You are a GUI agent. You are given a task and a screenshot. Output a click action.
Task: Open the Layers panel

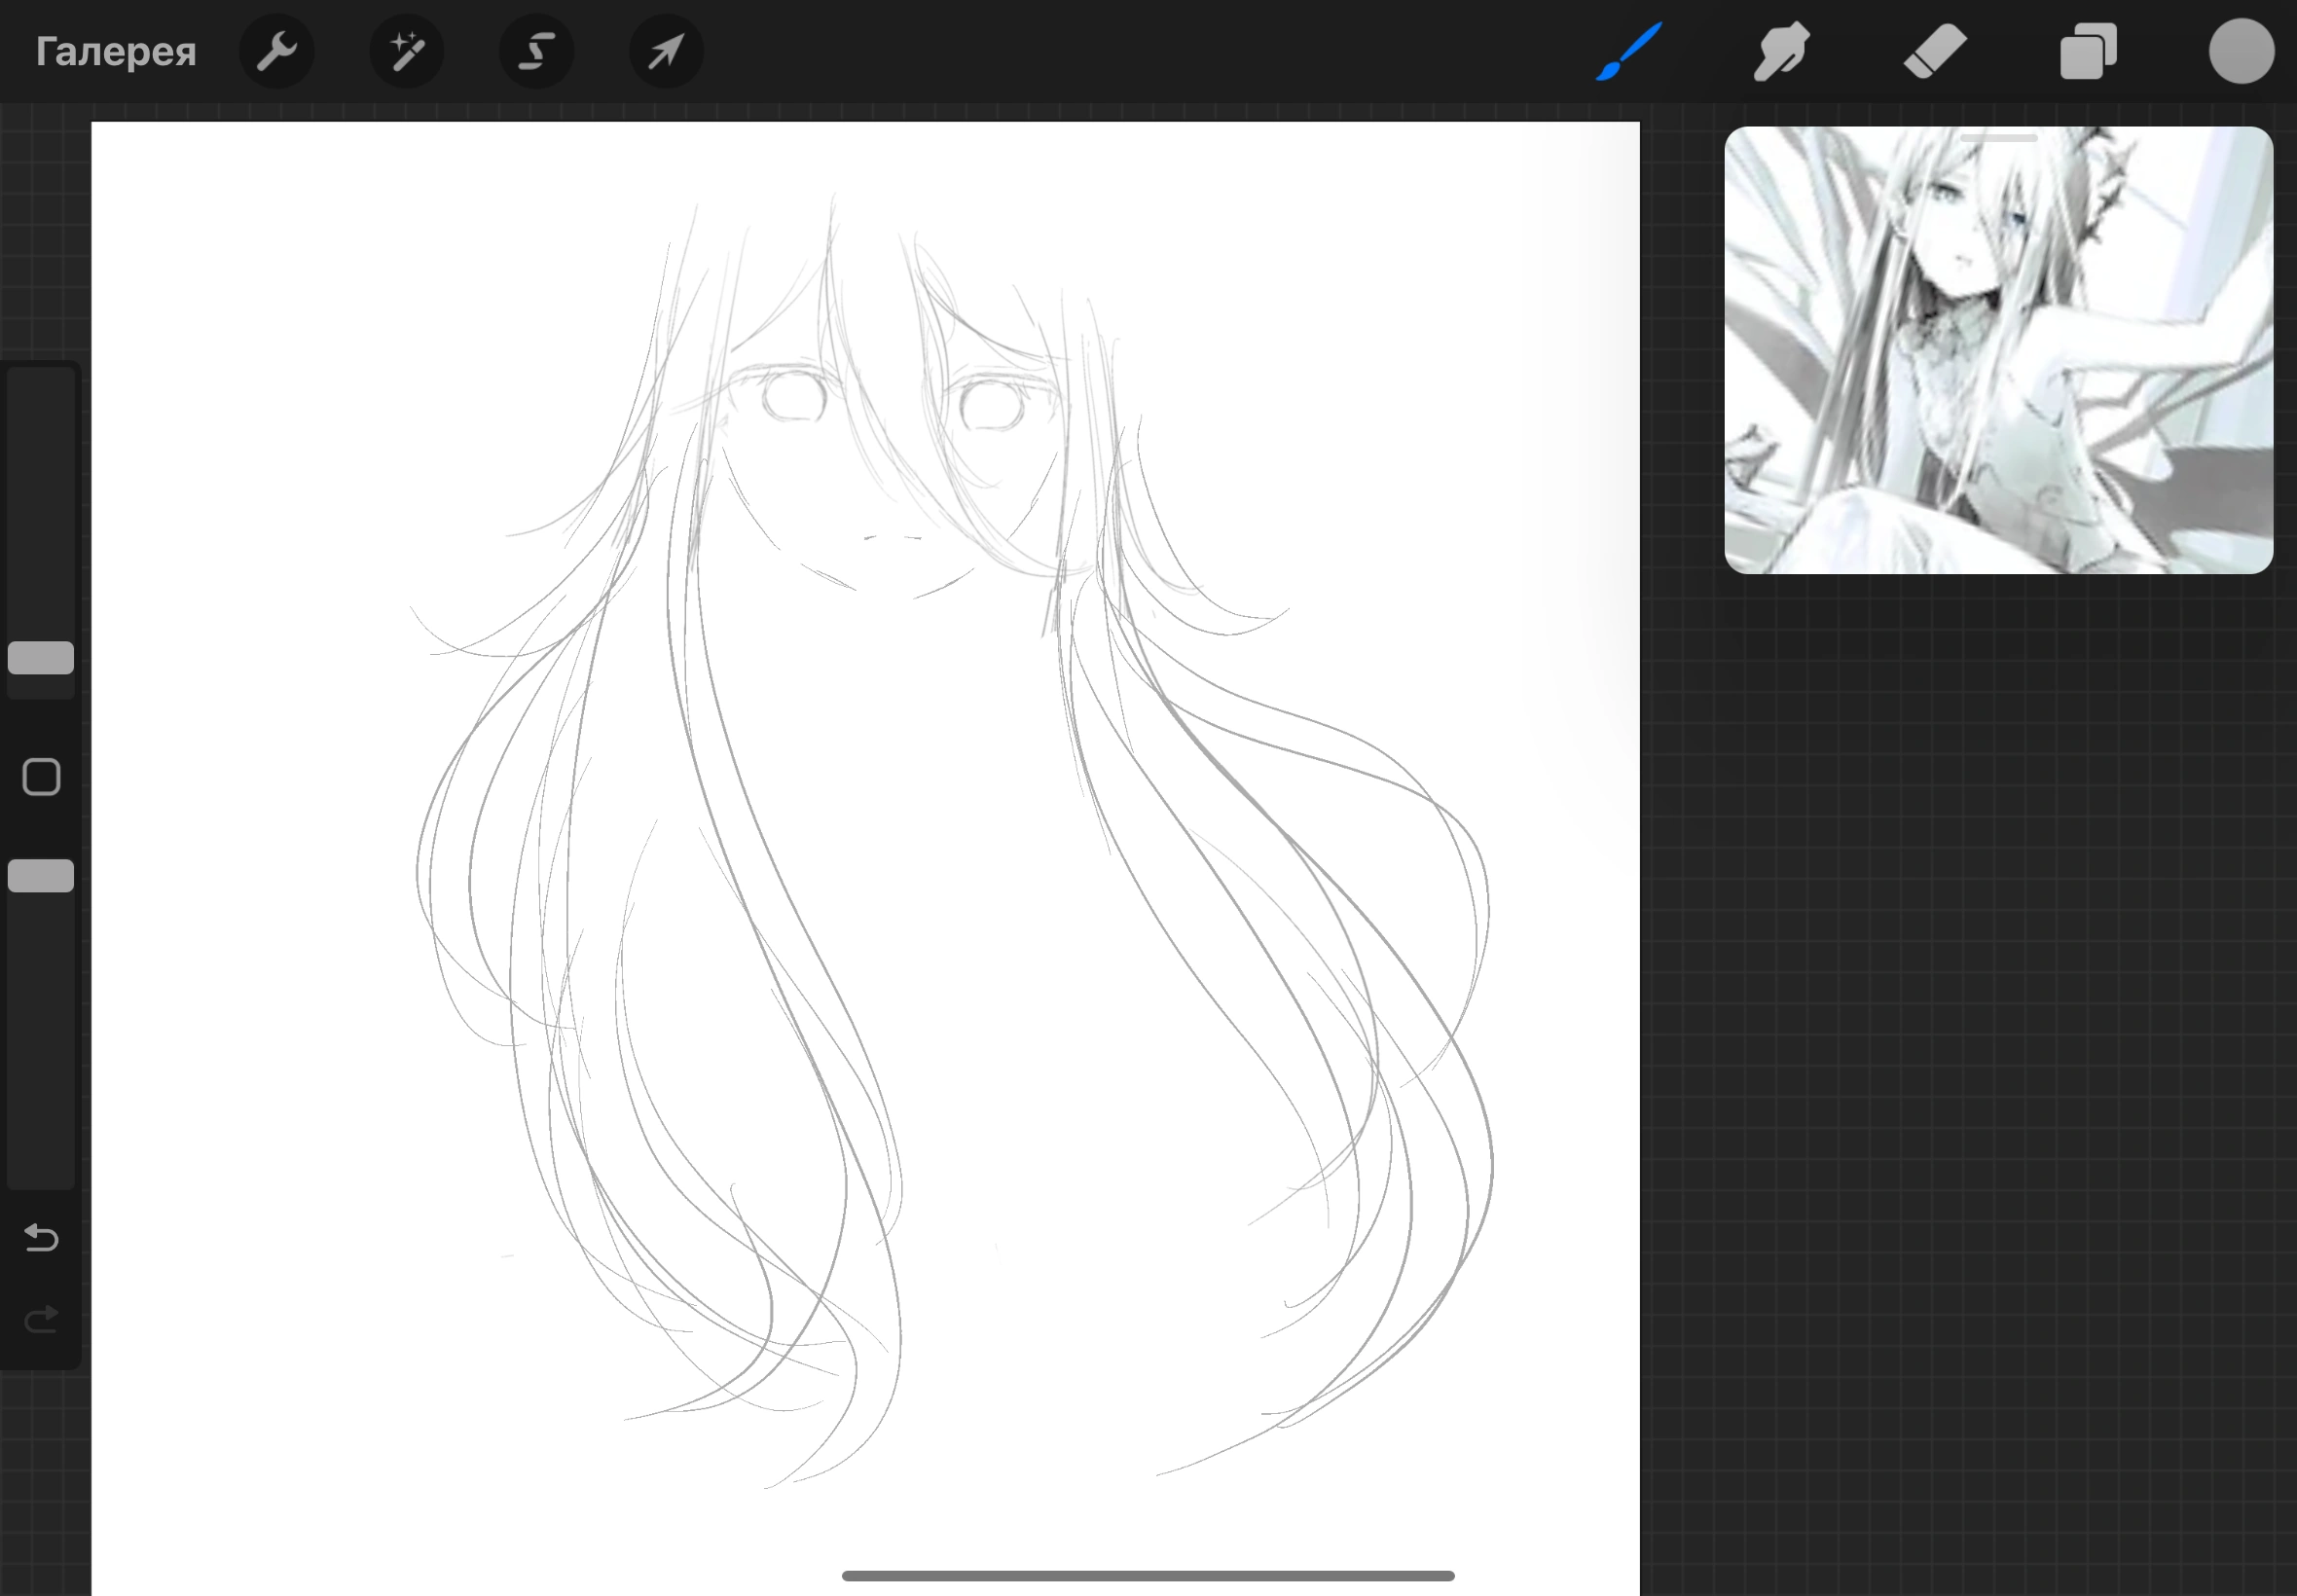2088,51
